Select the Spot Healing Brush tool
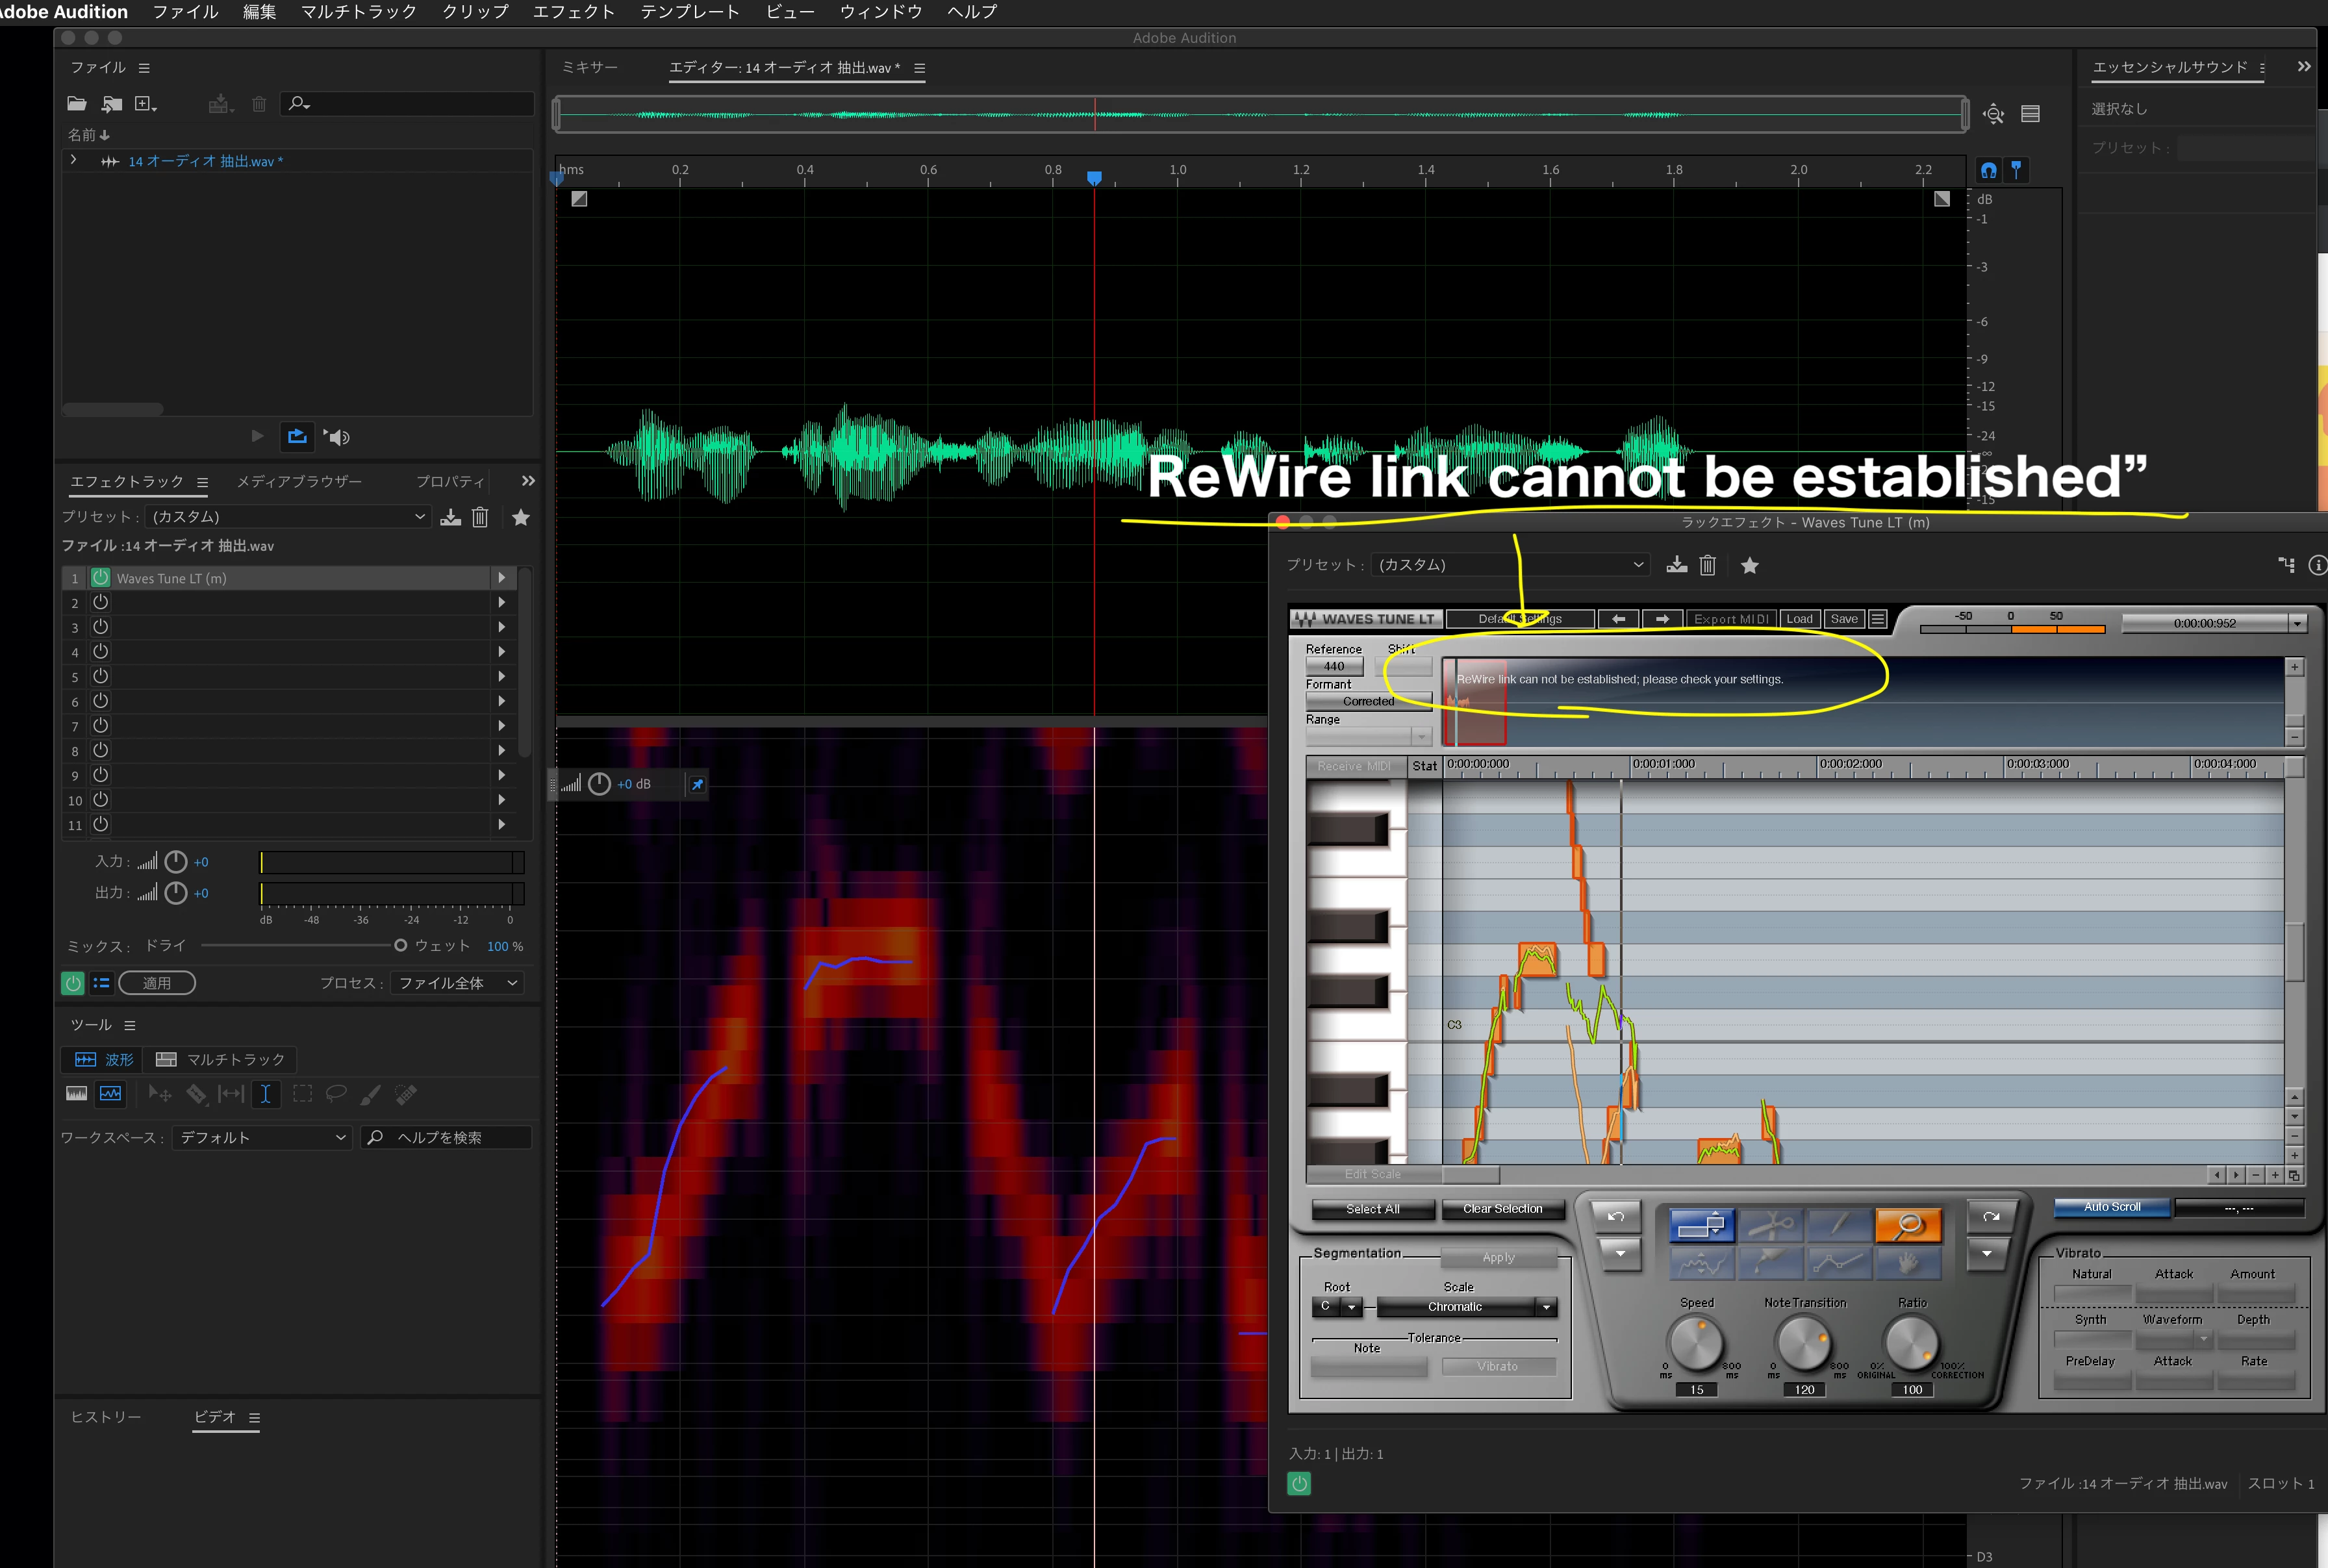 (x=406, y=1094)
